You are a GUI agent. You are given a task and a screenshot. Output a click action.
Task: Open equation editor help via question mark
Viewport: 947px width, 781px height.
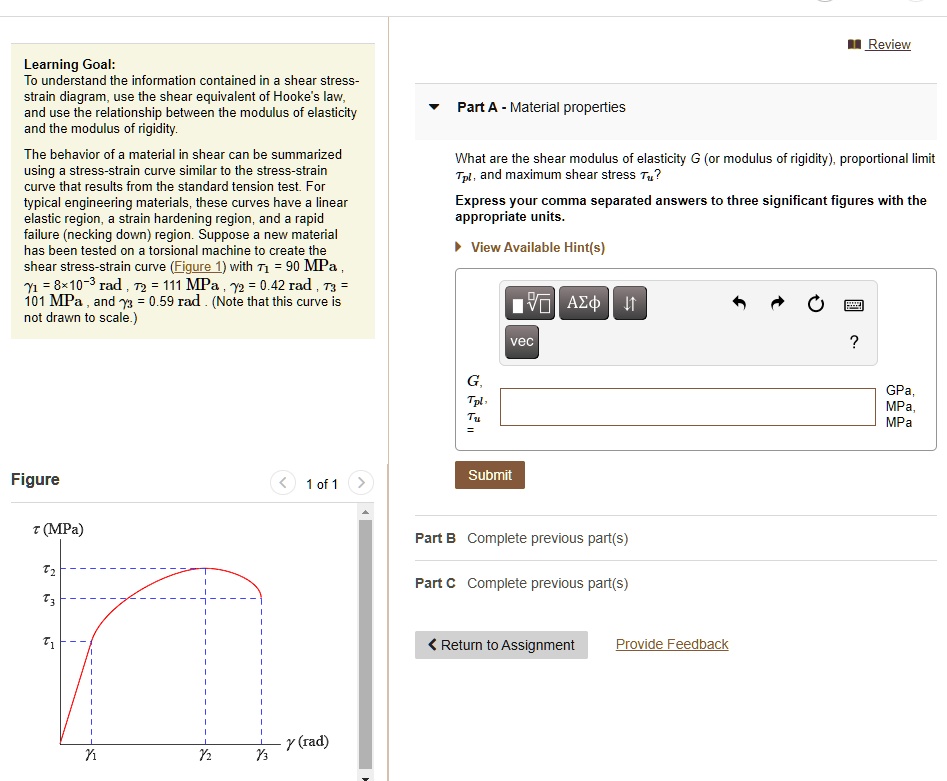click(853, 341)
